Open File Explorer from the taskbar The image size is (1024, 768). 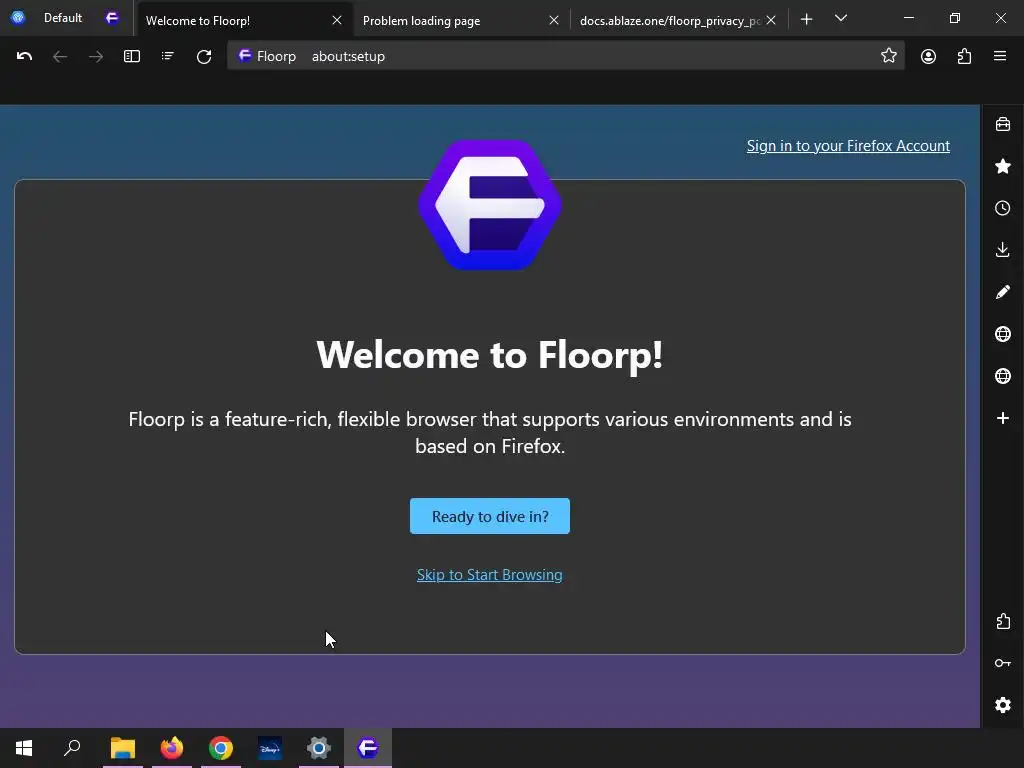coord(123,748)
